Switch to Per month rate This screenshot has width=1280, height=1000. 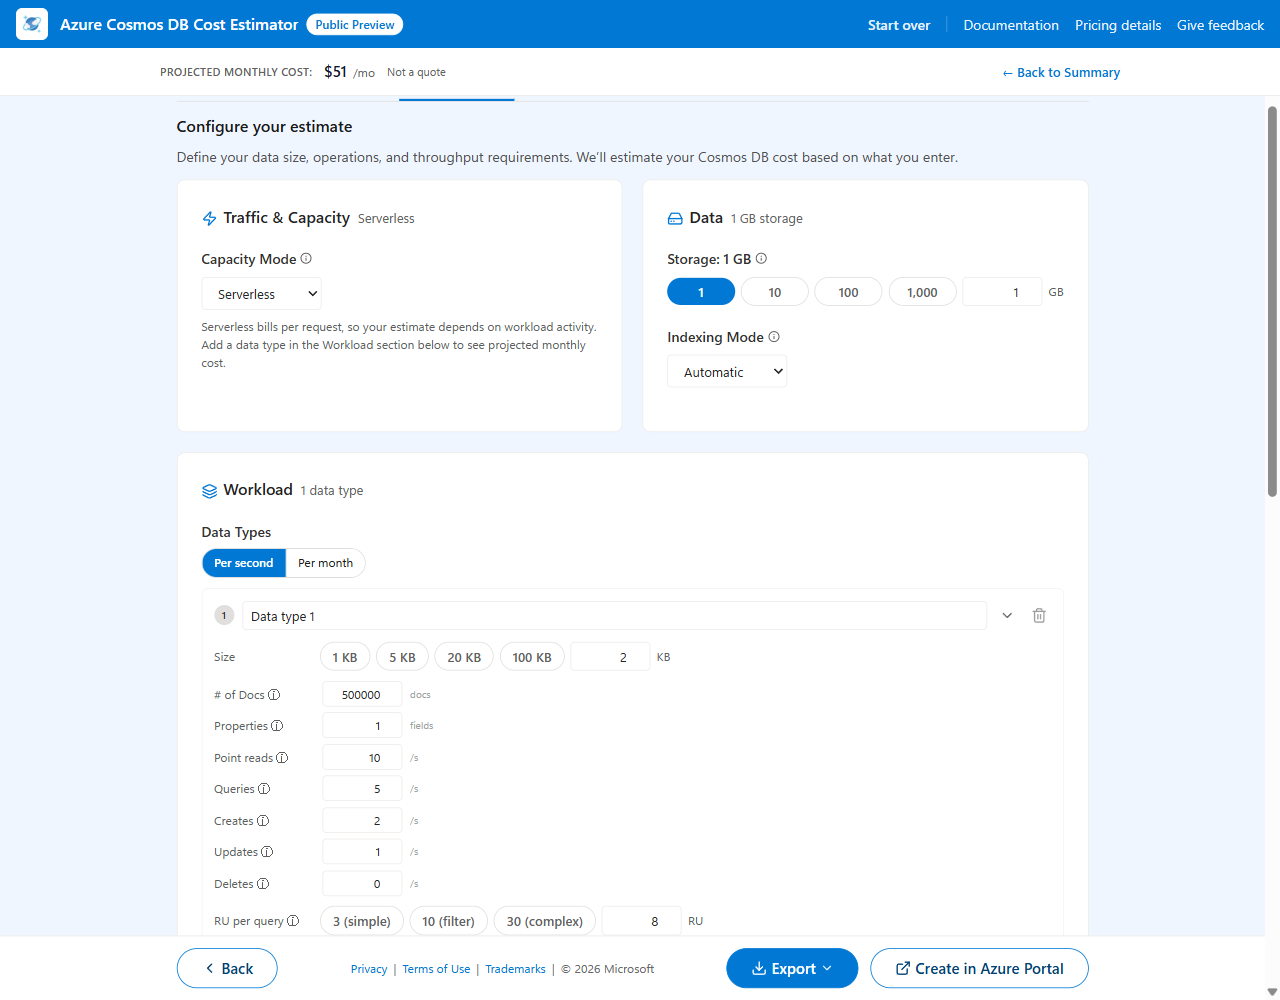click(326, 563)
